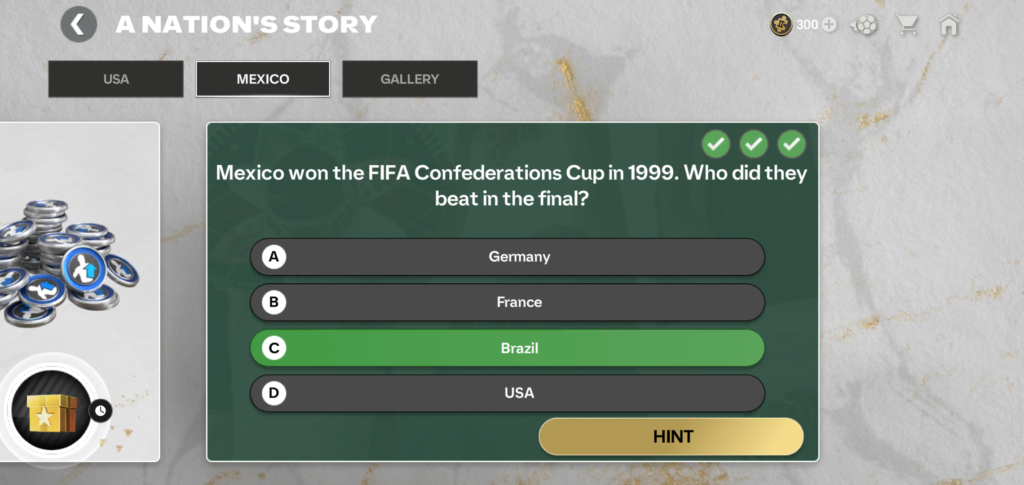Screen dimensions: 1024x485
Task: Return to the home screen
Action: click(x=948, y=25)
